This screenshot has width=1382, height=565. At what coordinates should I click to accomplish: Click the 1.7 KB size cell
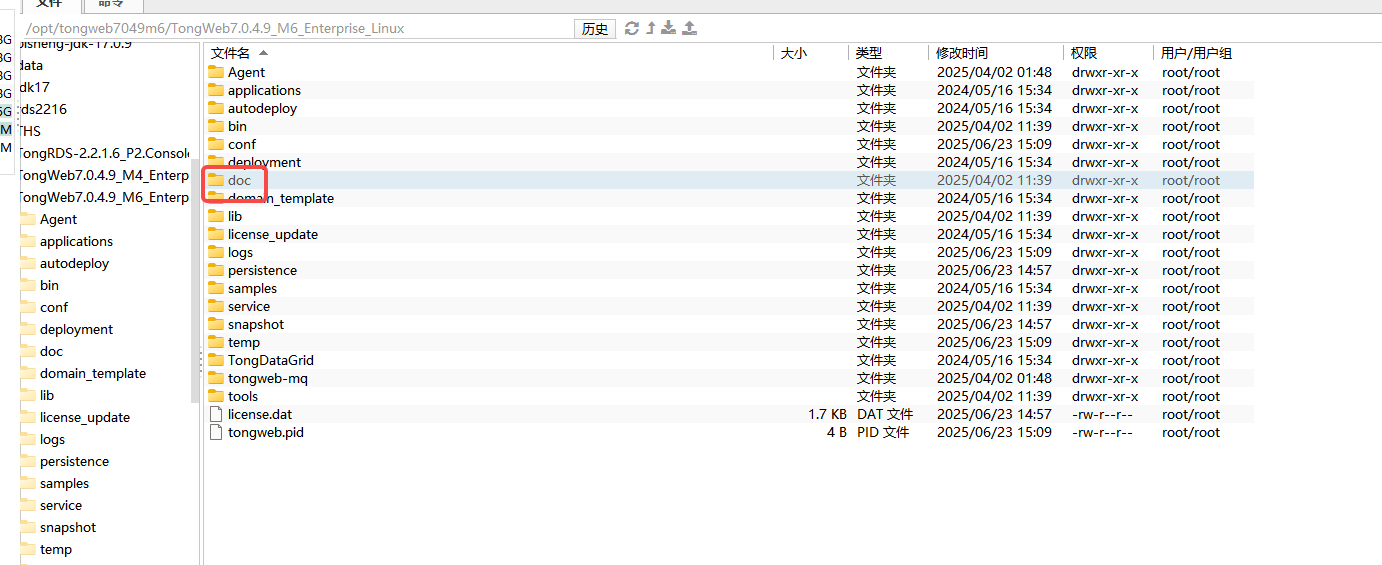[x=828, y=414]
